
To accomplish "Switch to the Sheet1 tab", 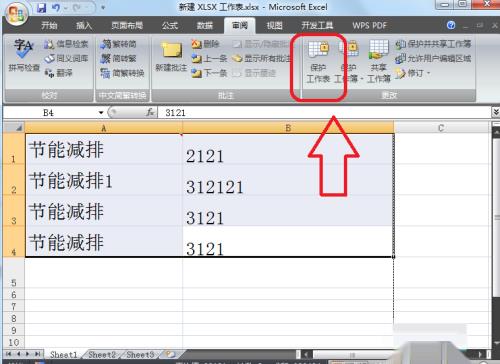I will (63, 355).
